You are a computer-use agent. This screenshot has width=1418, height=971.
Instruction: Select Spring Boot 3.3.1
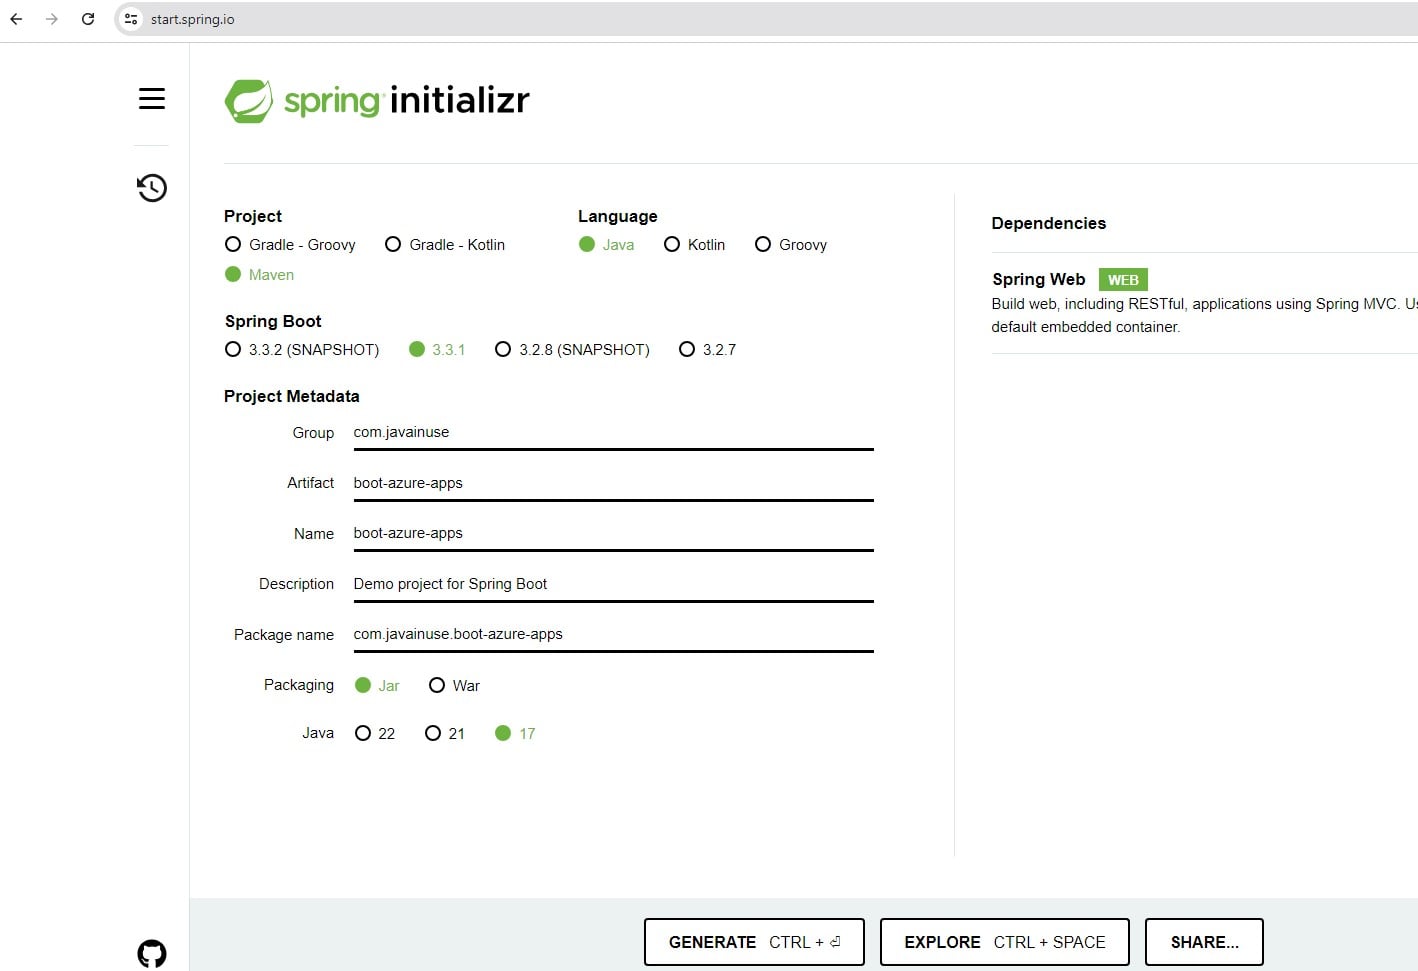[x=437, y=350]
